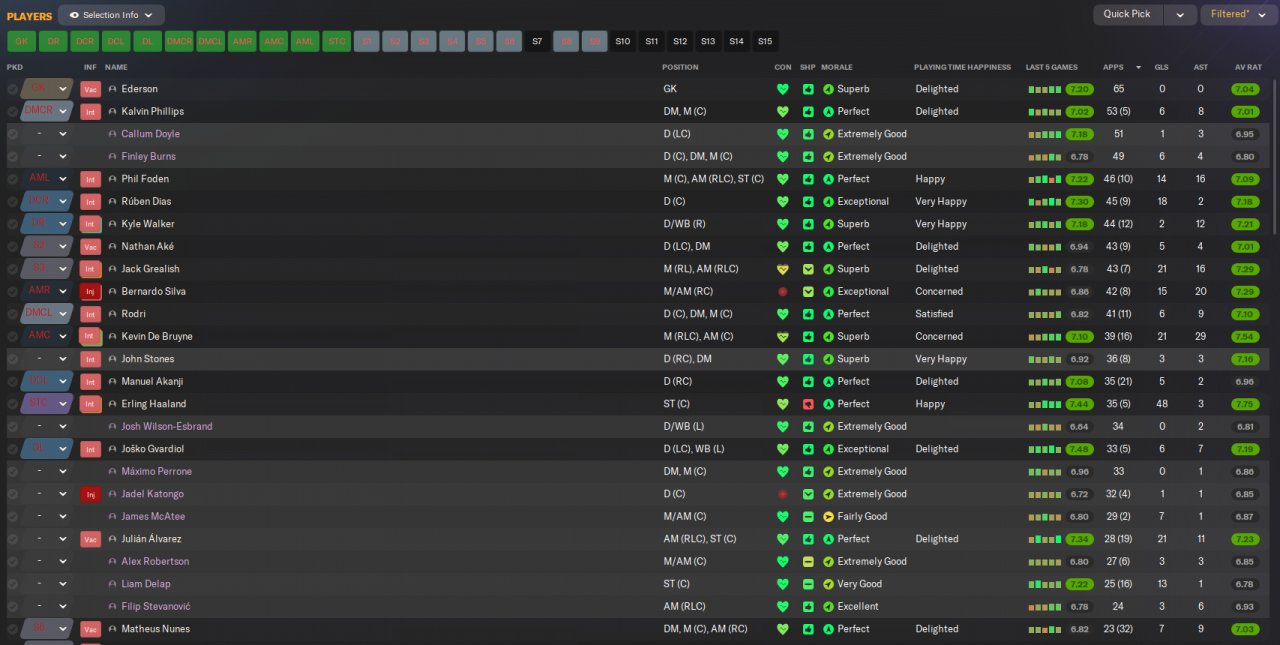Toggle selection check for Kalvin Phillips
This screenshot has height=645, width=1280.
coord(13,112)
